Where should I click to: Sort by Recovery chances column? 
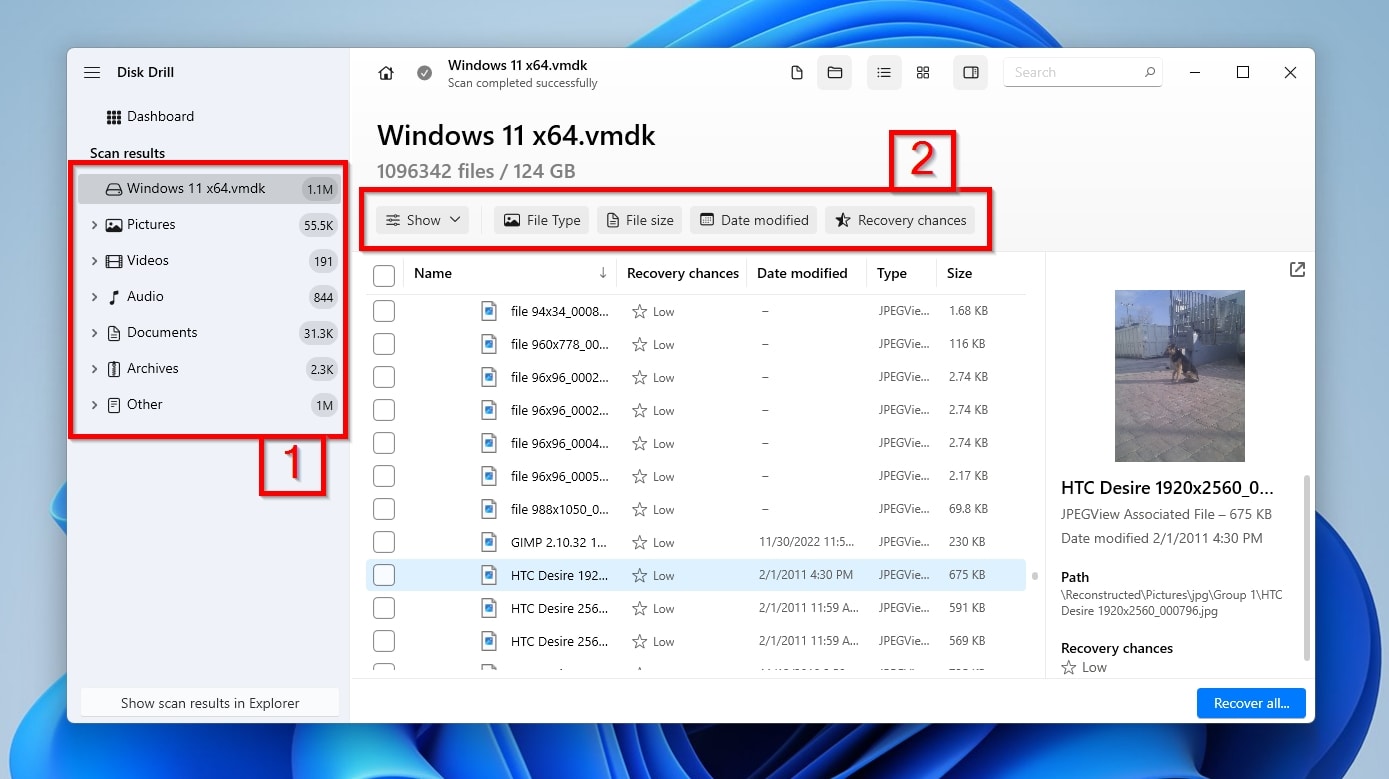(x=683, y=274)
